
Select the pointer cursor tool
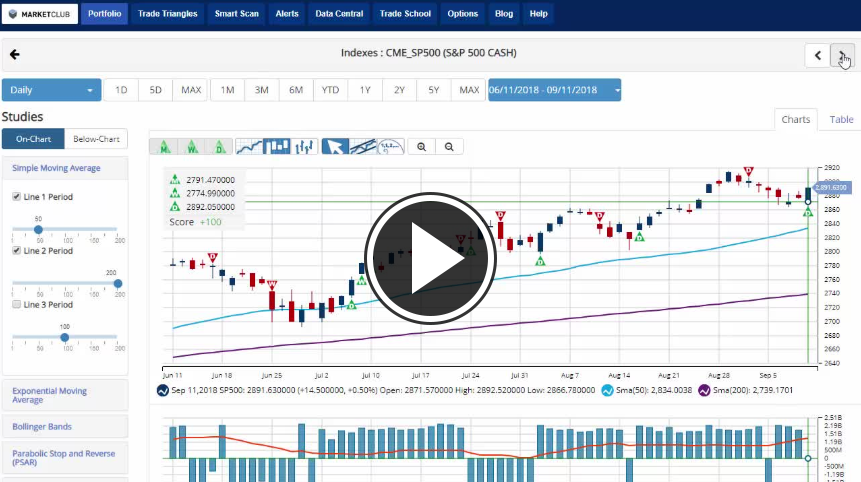[335, 147]
